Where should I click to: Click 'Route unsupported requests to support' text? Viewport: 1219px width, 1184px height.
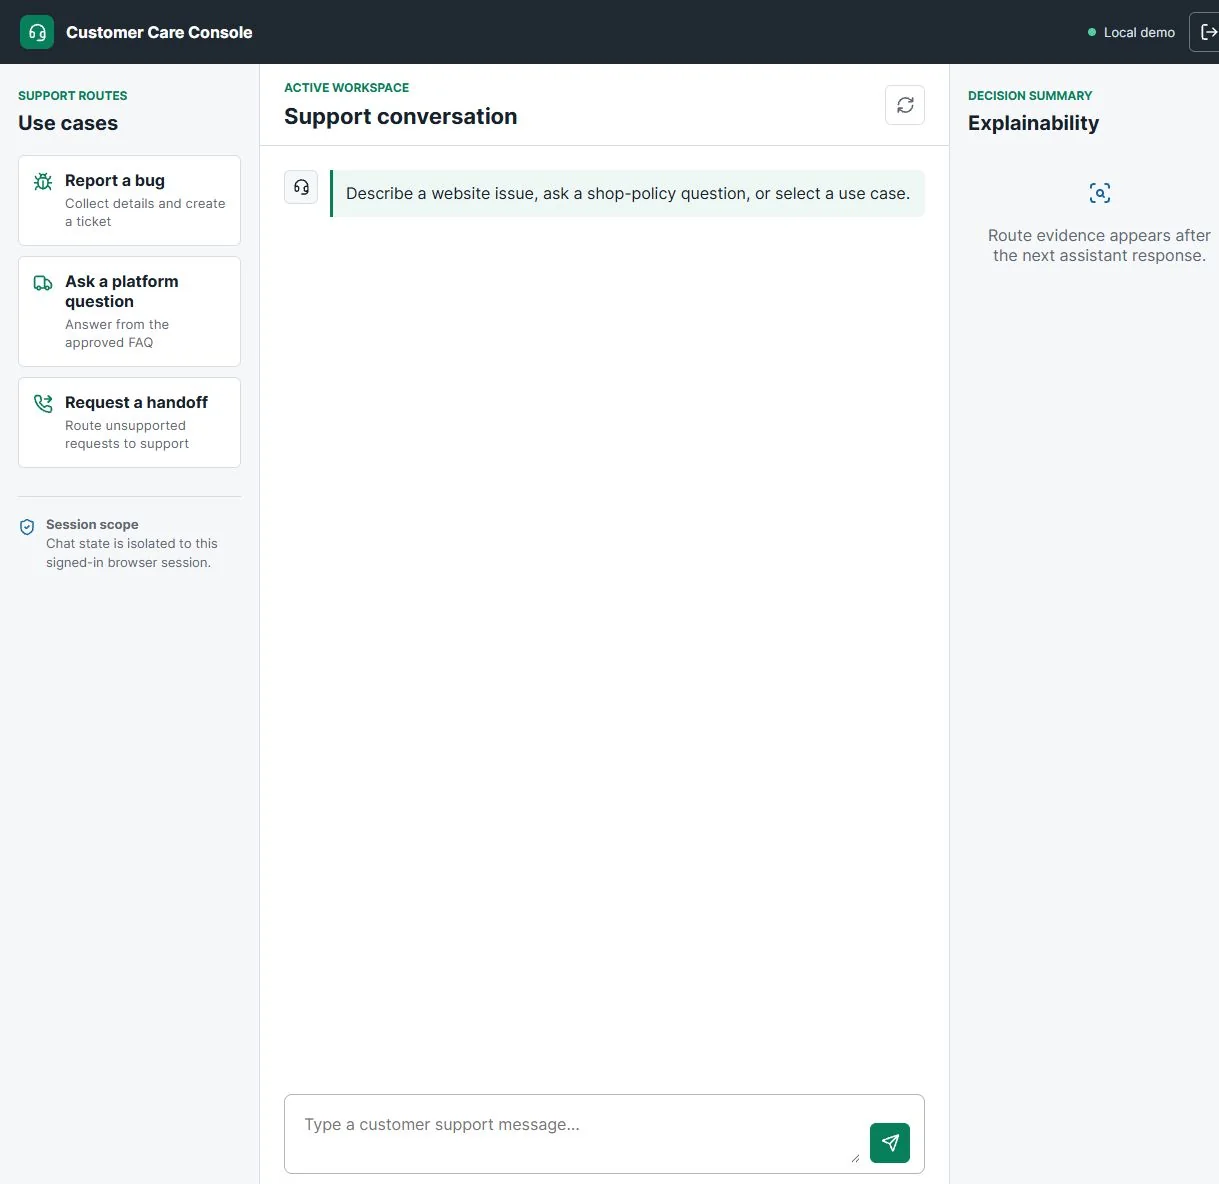click(127, 434)
